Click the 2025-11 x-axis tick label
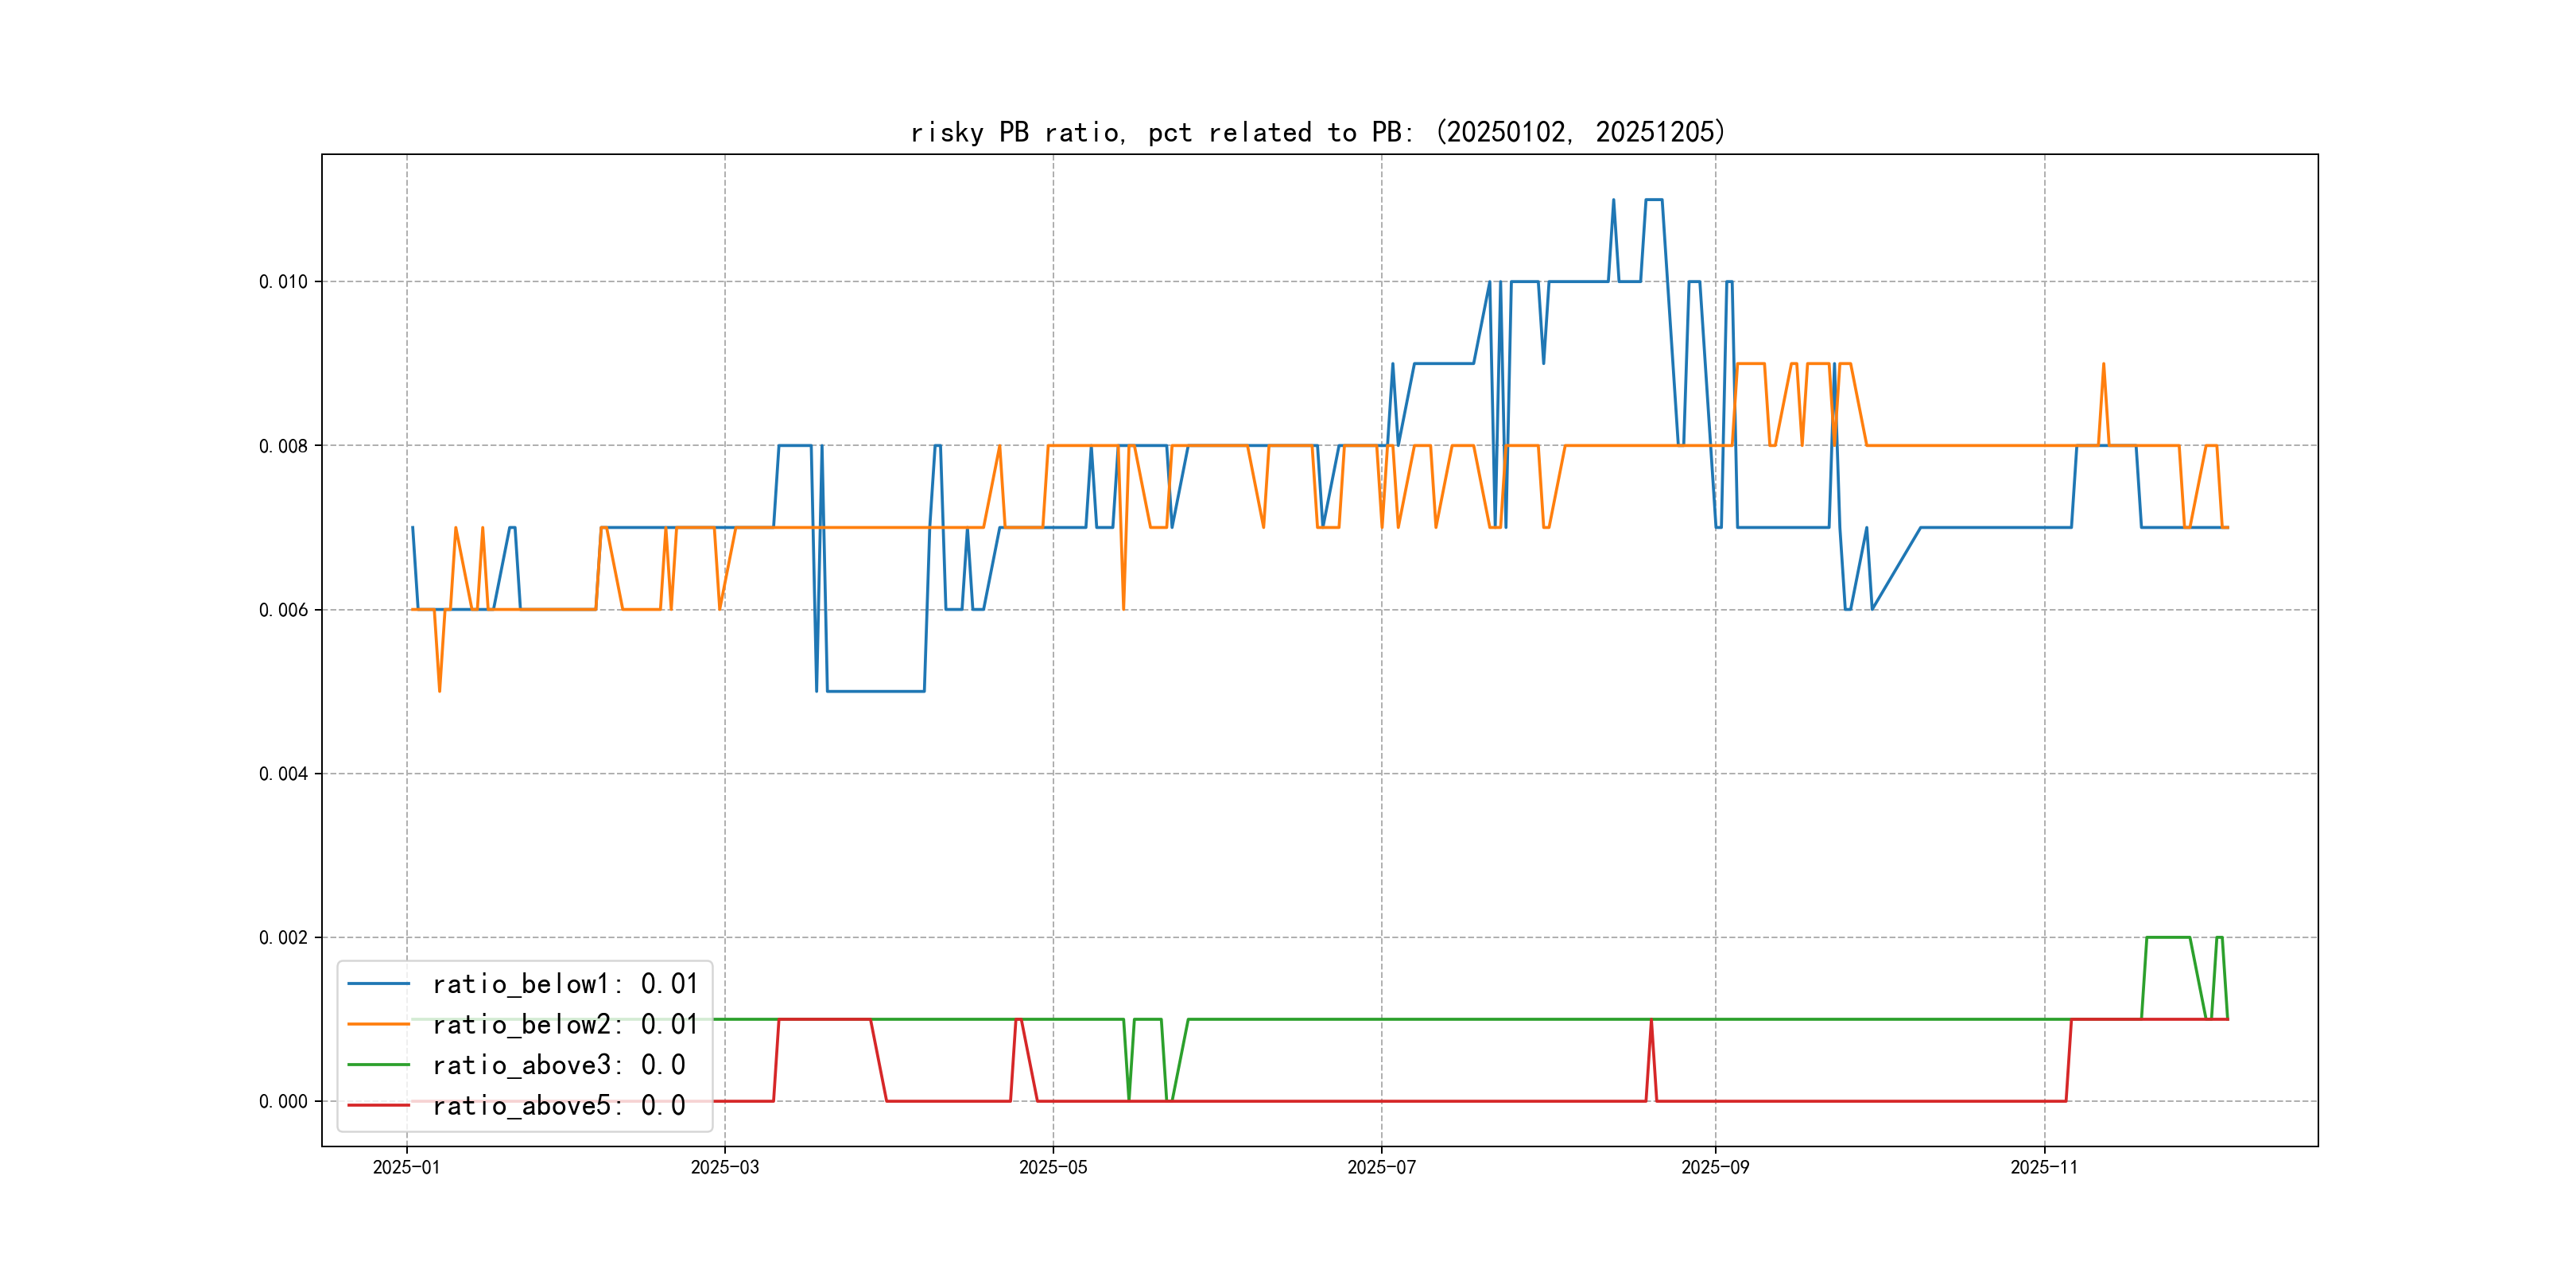 pyautogui.click(x=2044, y=1168)
